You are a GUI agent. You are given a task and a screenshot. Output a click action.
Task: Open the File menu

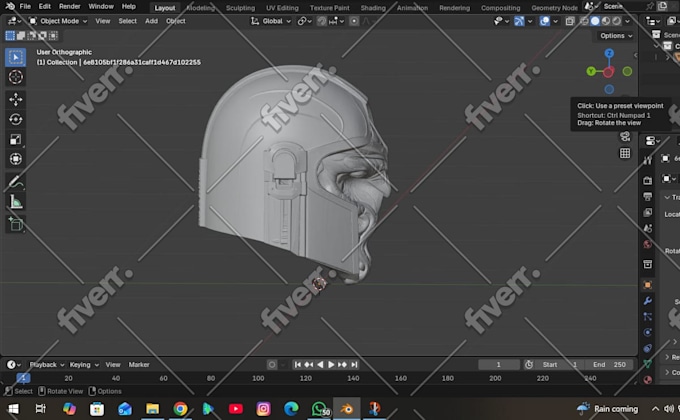25,7
